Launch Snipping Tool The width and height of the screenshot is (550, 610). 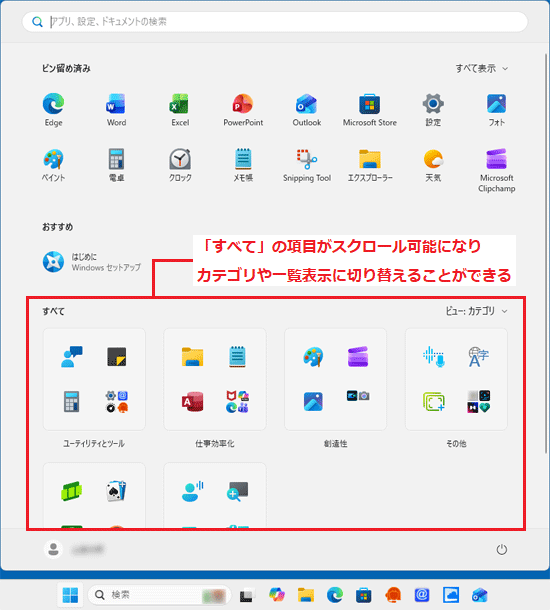click(x=307, y=165)
